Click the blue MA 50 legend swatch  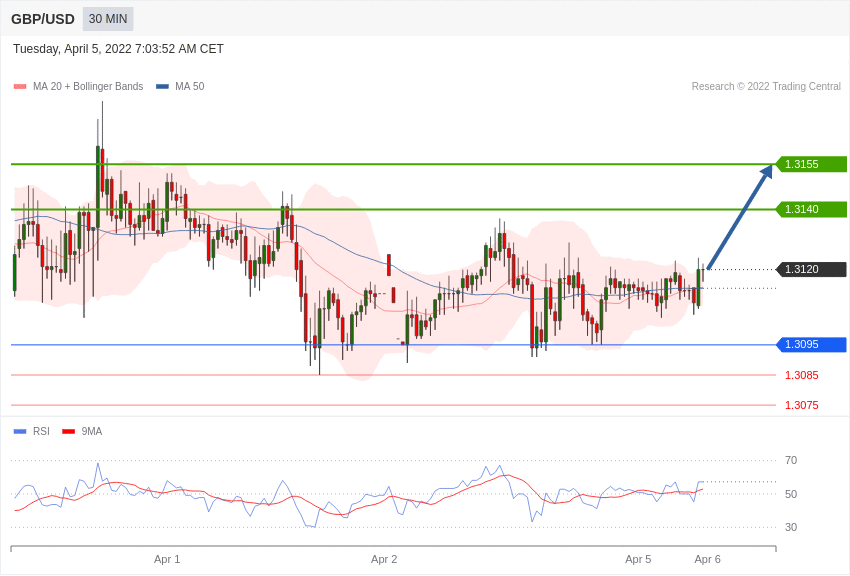[162, 86]
